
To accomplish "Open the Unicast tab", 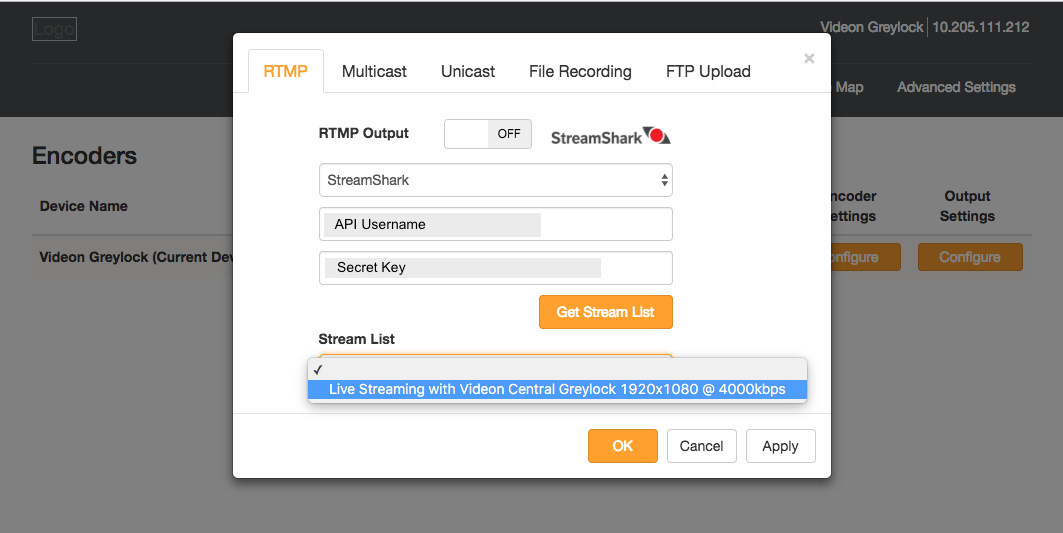I will (468, 71).
